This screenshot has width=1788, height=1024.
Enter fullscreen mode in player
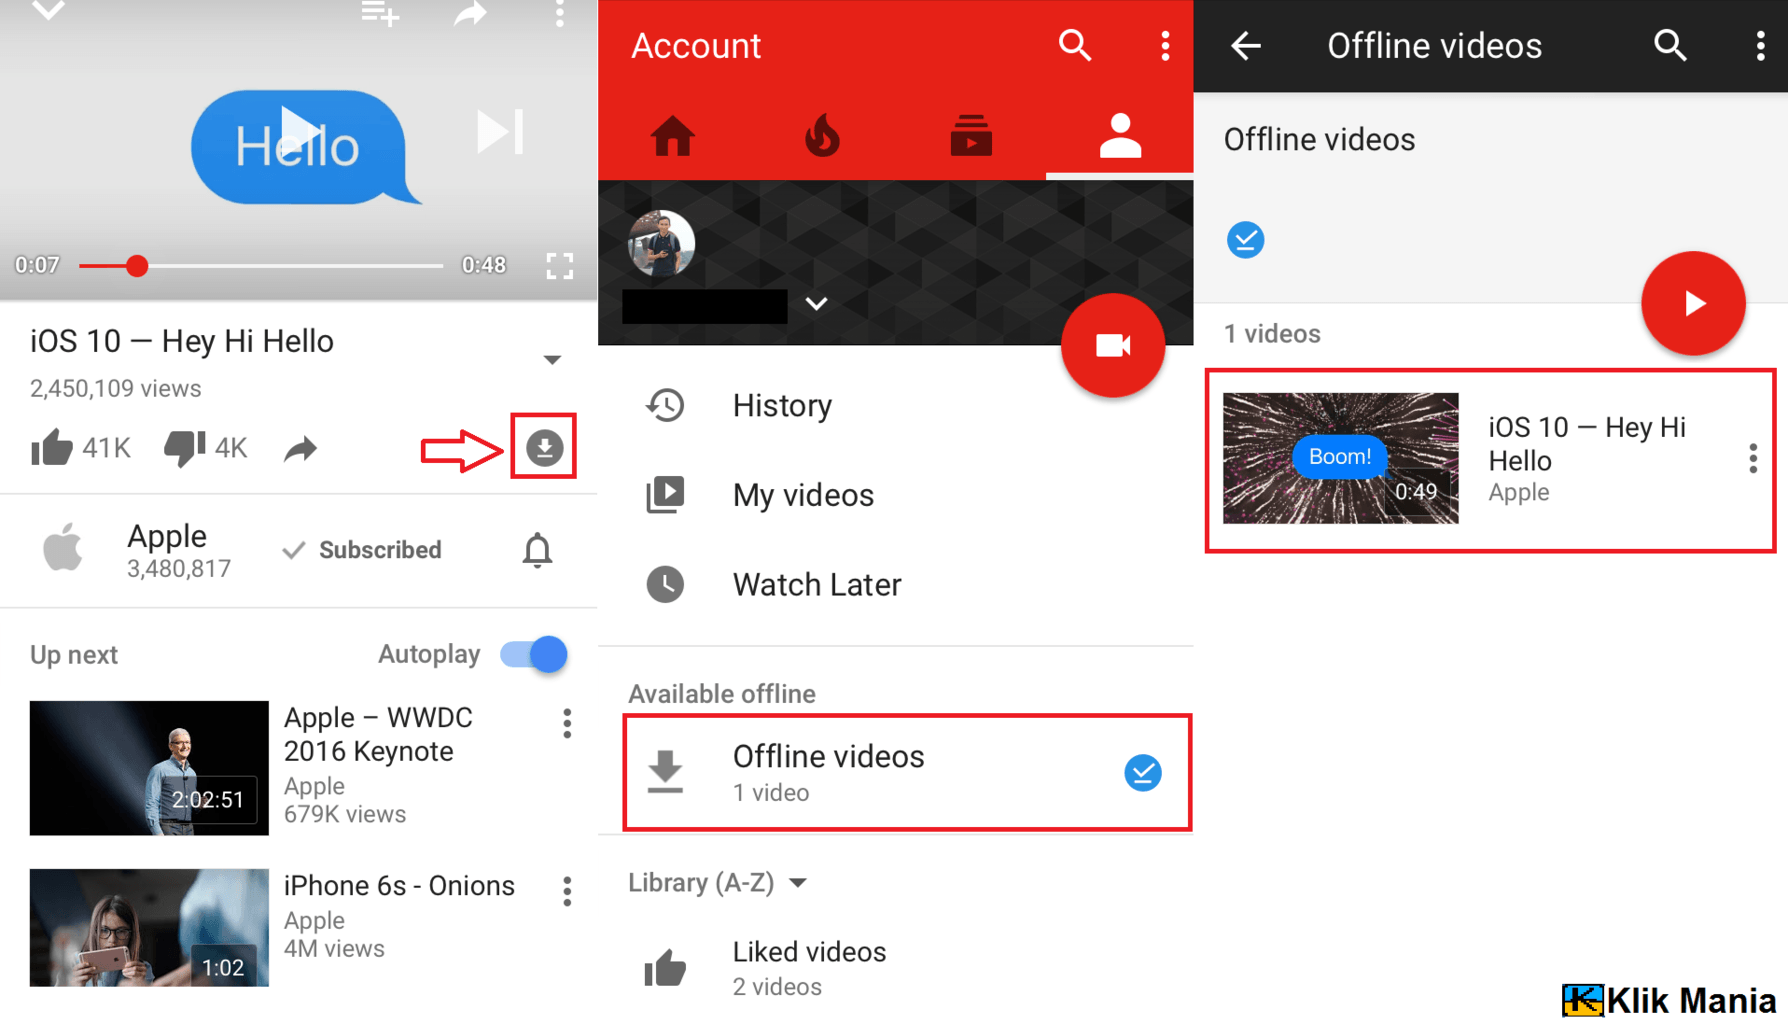pyautogui.click(x=560, y=265)
